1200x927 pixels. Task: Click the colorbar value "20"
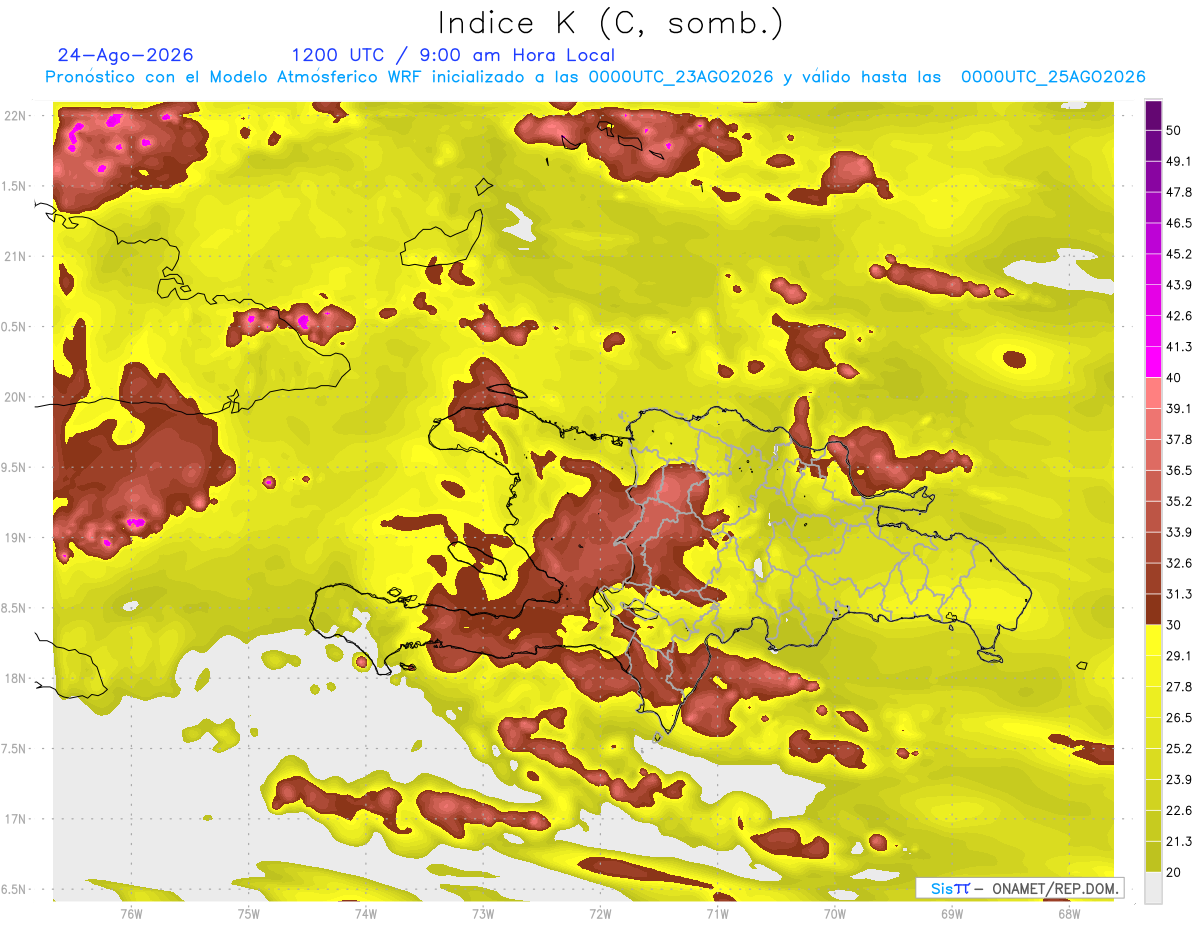click(1174, 873)
